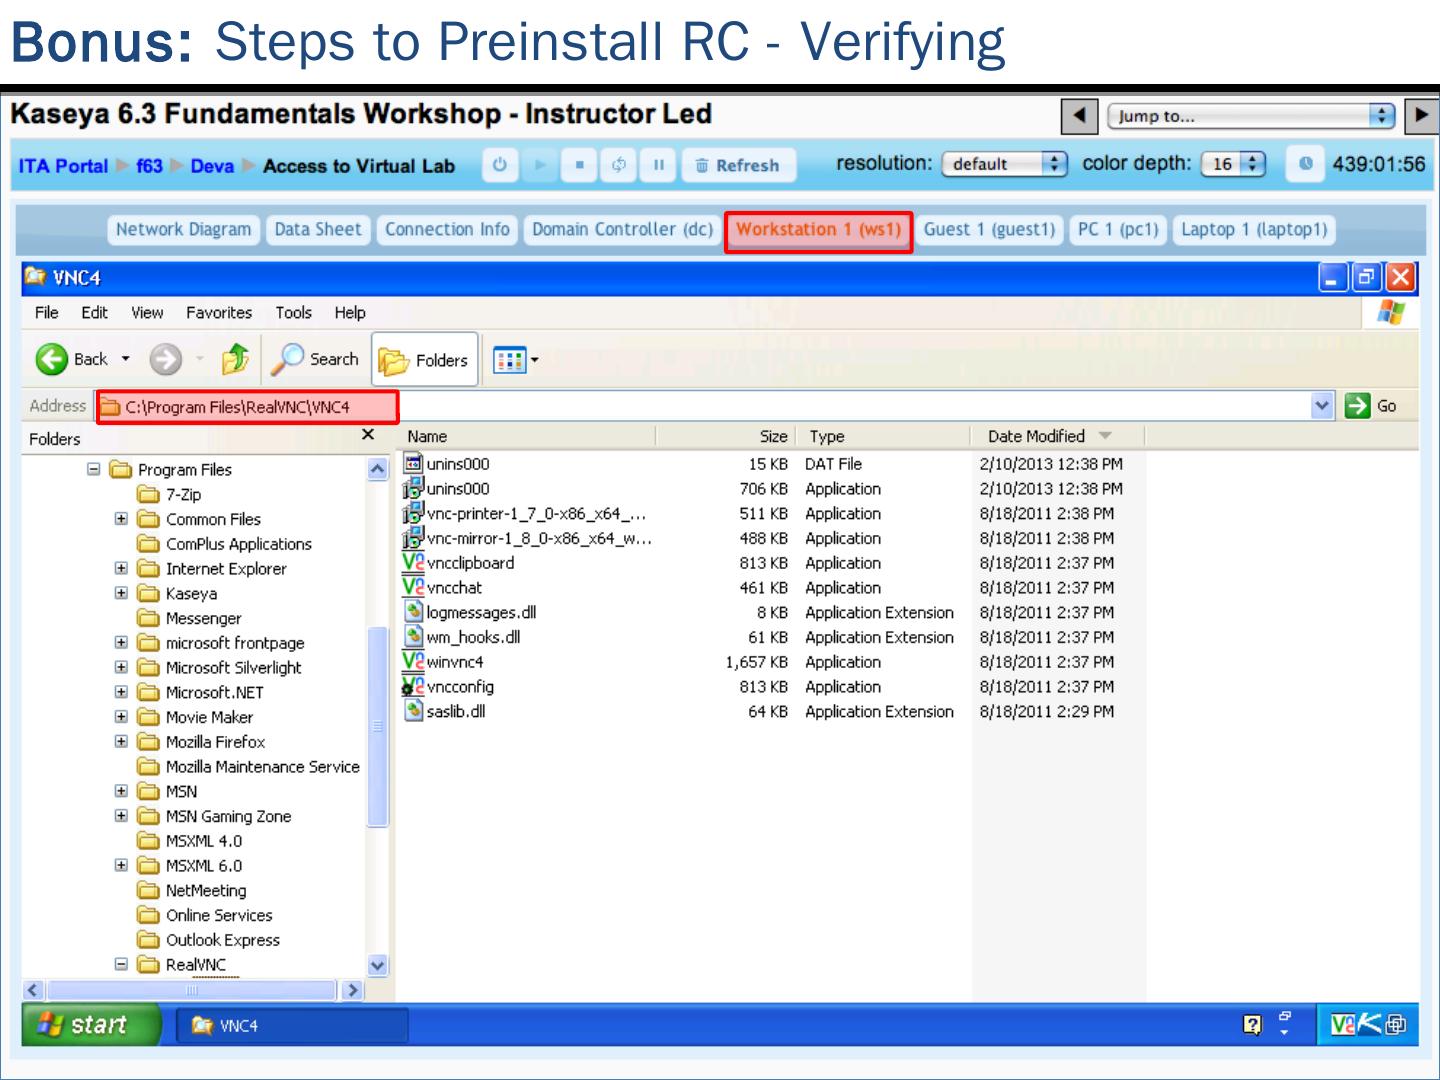The image size is (1440, 1080).
Task: Switch to Domain Controller (dc) tab
Action: [x=622, y=230]
